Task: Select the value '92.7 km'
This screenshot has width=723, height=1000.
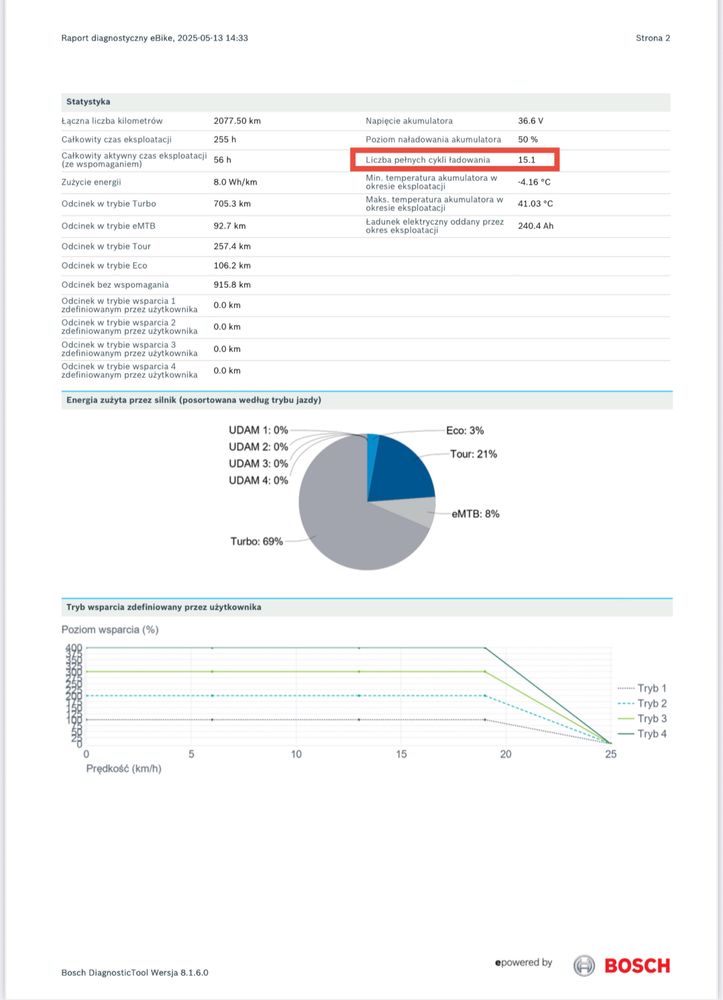Action: click(230, 226)
